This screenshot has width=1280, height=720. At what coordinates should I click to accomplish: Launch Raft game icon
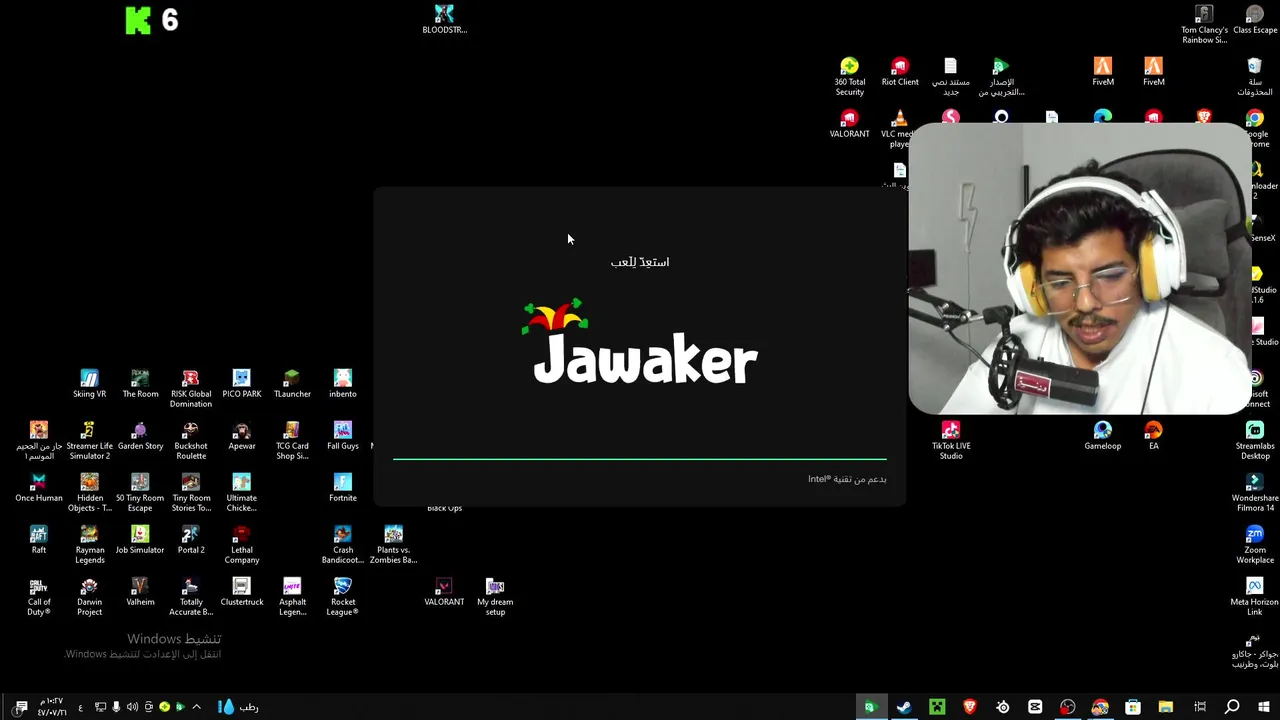[x=39, y=539]
